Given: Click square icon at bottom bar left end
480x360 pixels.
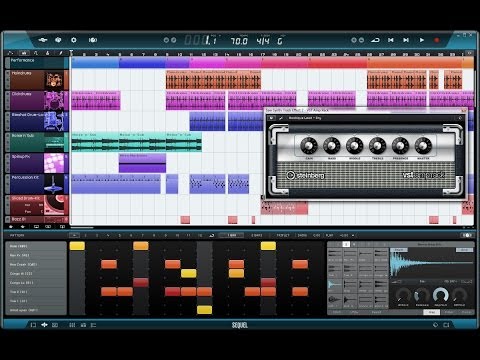Looking at the screenshot, I should [33, 325].
